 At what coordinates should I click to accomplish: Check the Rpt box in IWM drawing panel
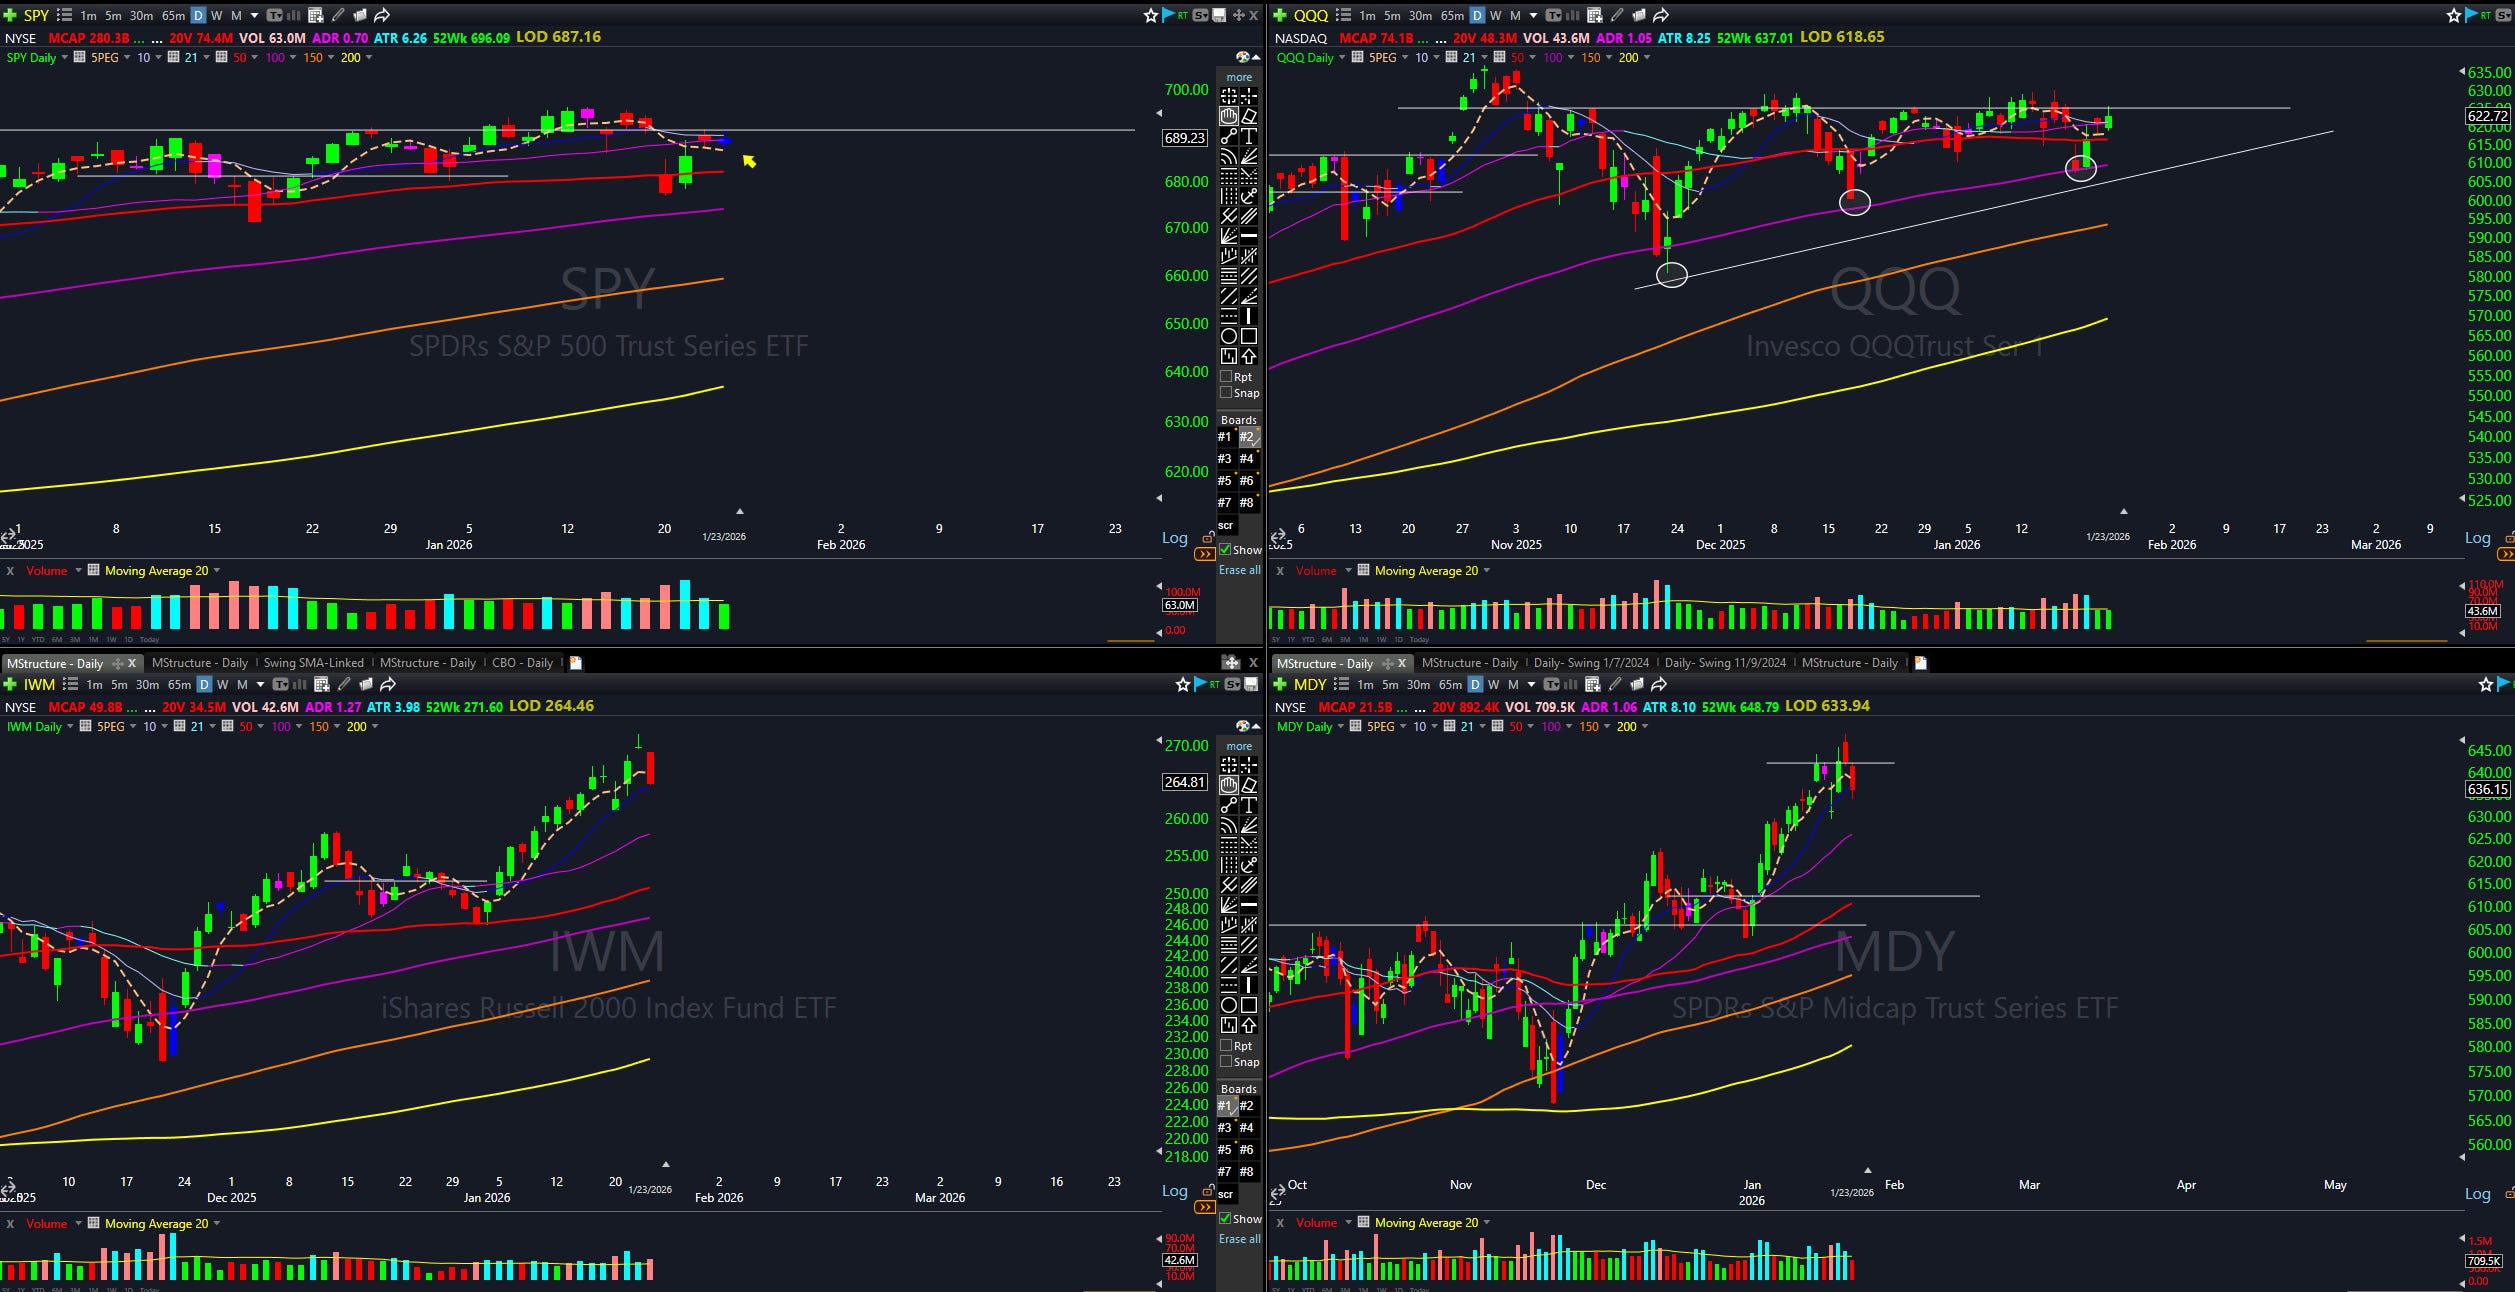1226,1045
